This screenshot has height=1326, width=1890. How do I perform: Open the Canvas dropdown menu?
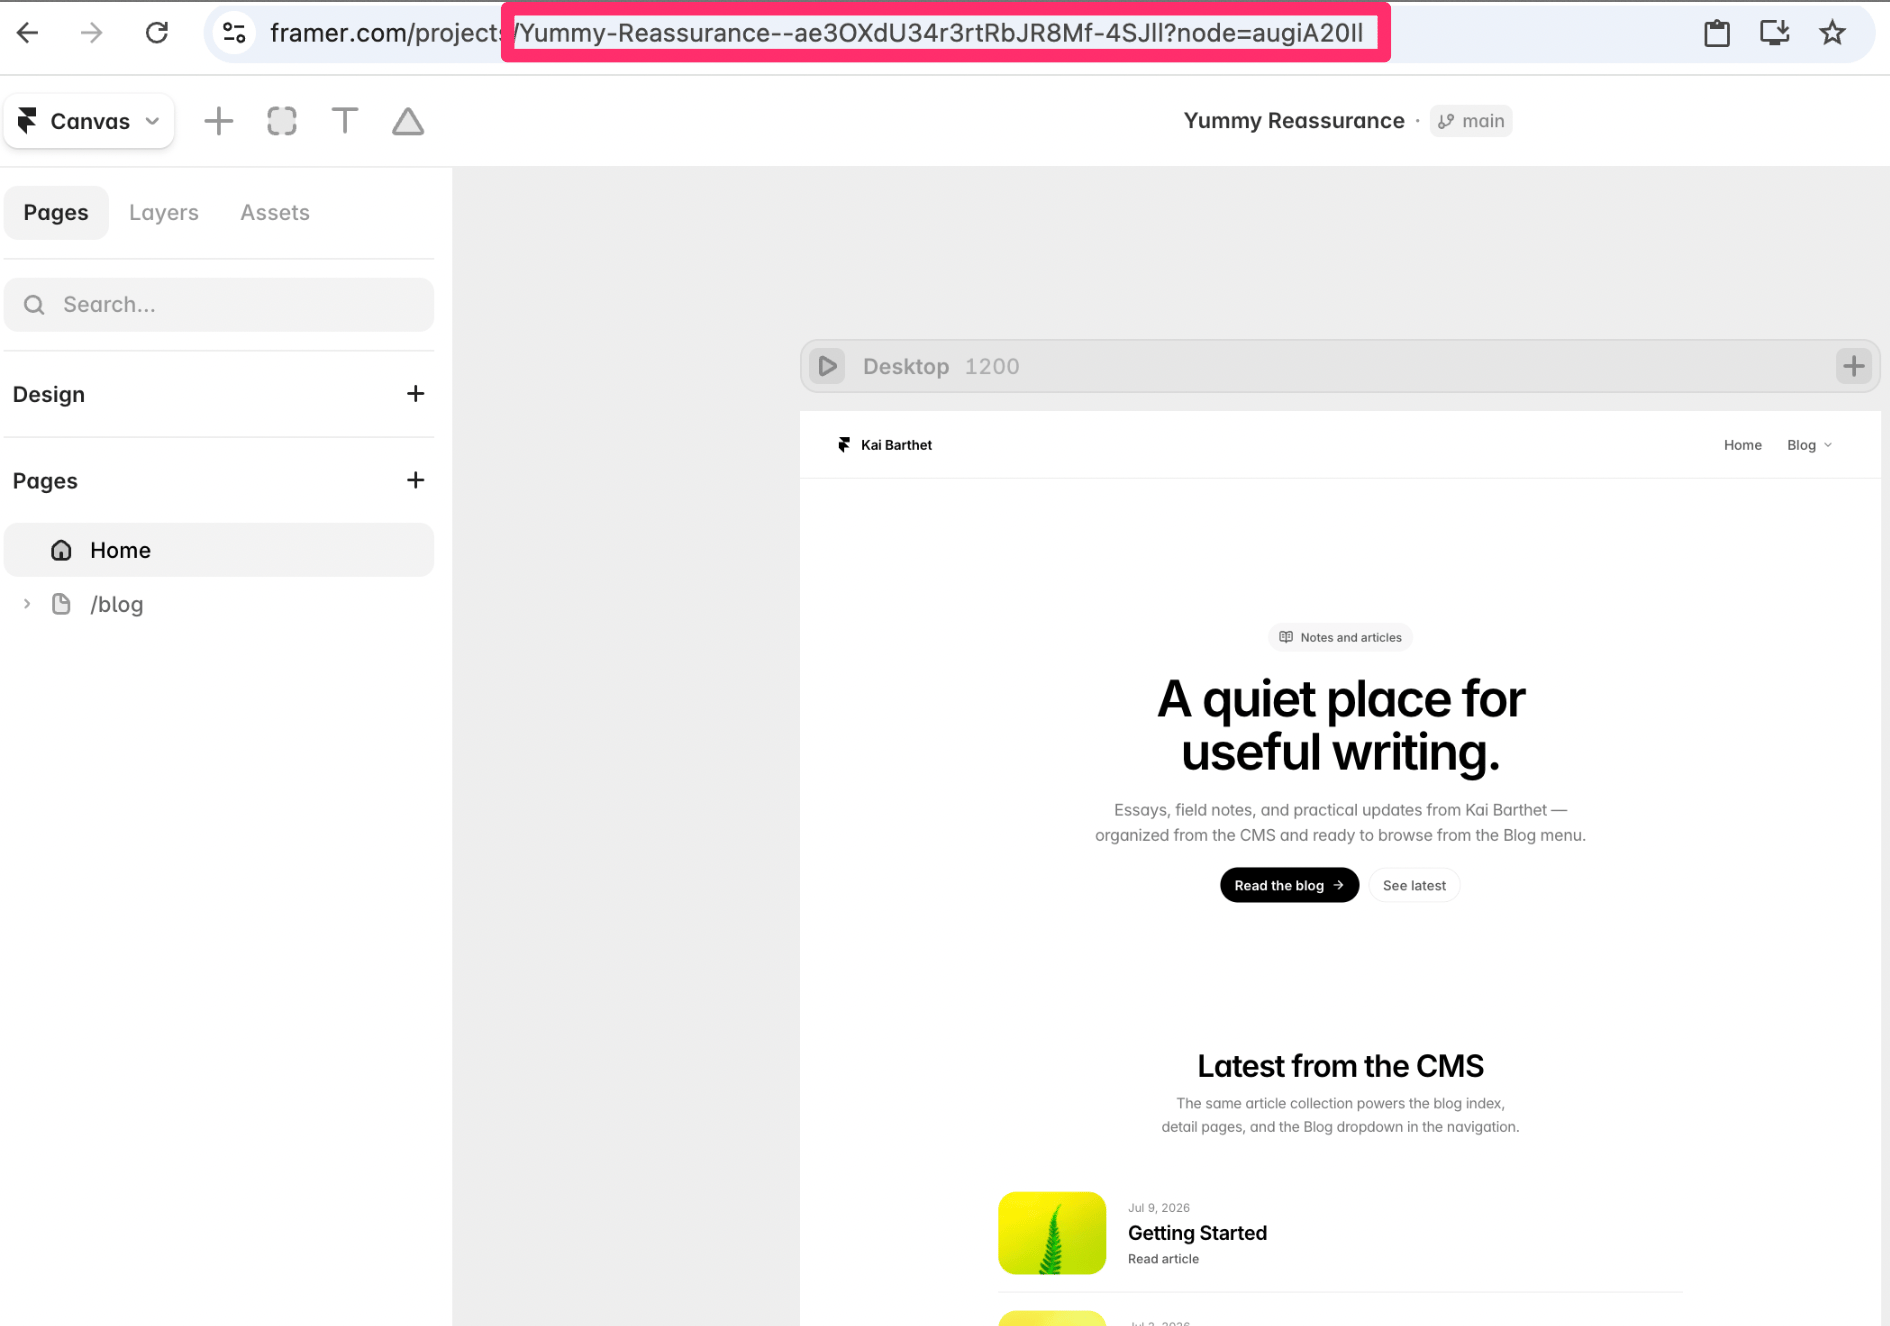89,121
